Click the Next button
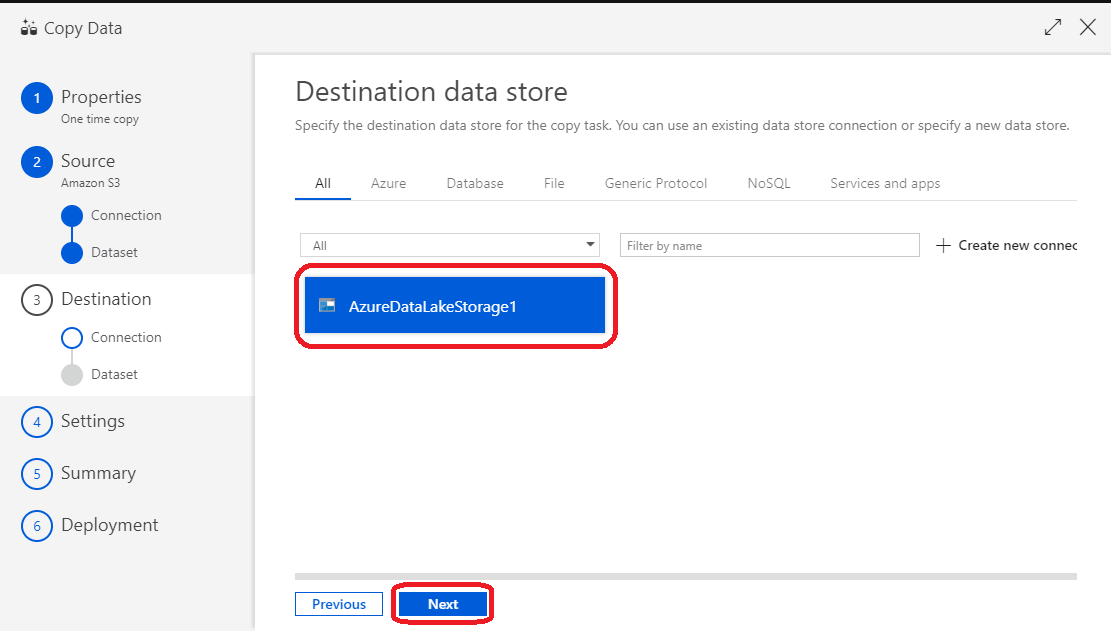The height and width of the screenshot is (631, 1111). point(442,604)
